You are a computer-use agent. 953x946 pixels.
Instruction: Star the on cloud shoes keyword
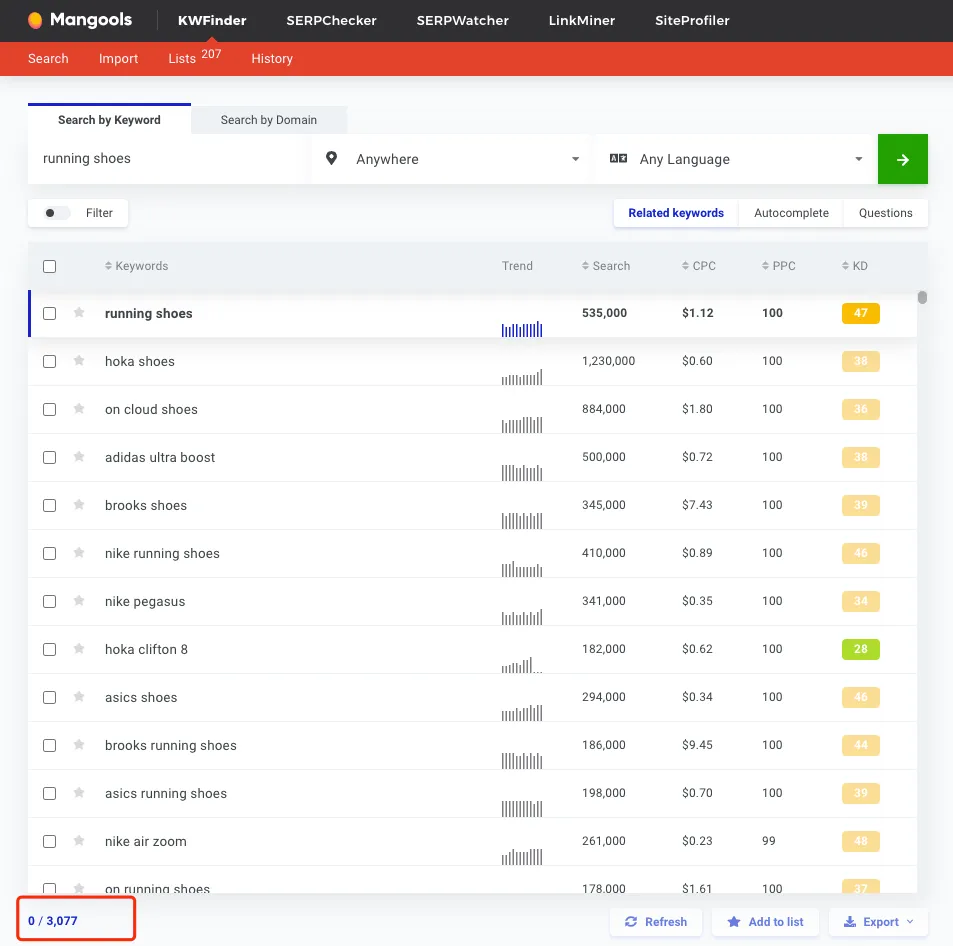tap(79, 409)
